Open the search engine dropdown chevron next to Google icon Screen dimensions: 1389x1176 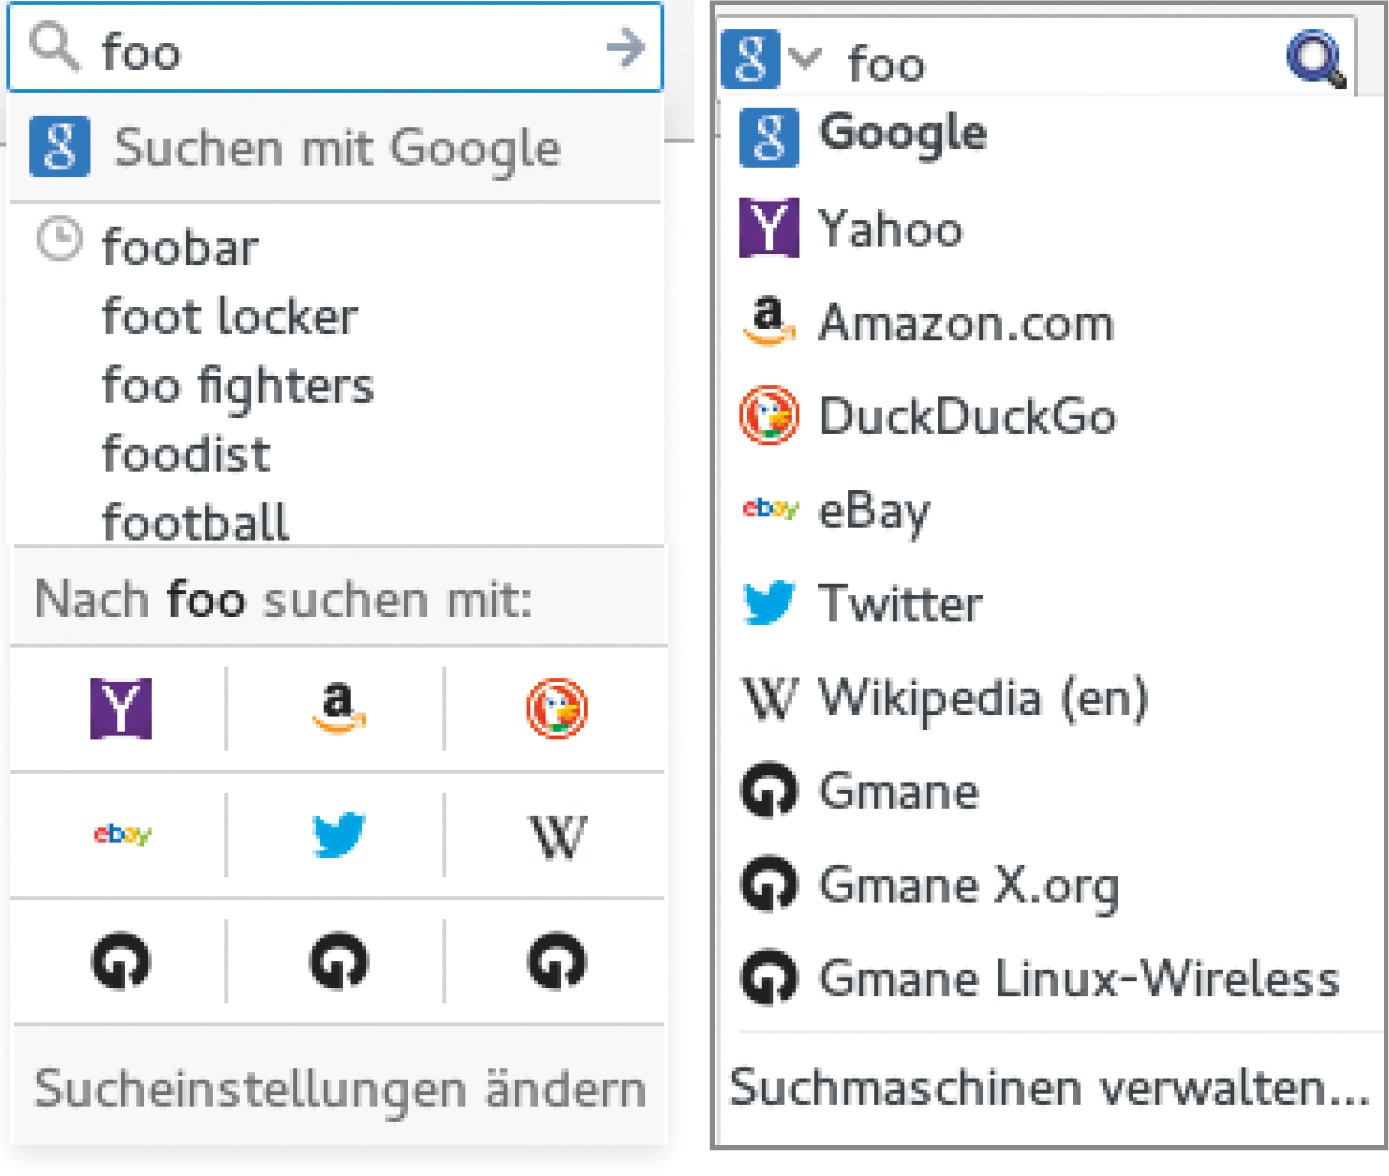click(x=805, y=58)
